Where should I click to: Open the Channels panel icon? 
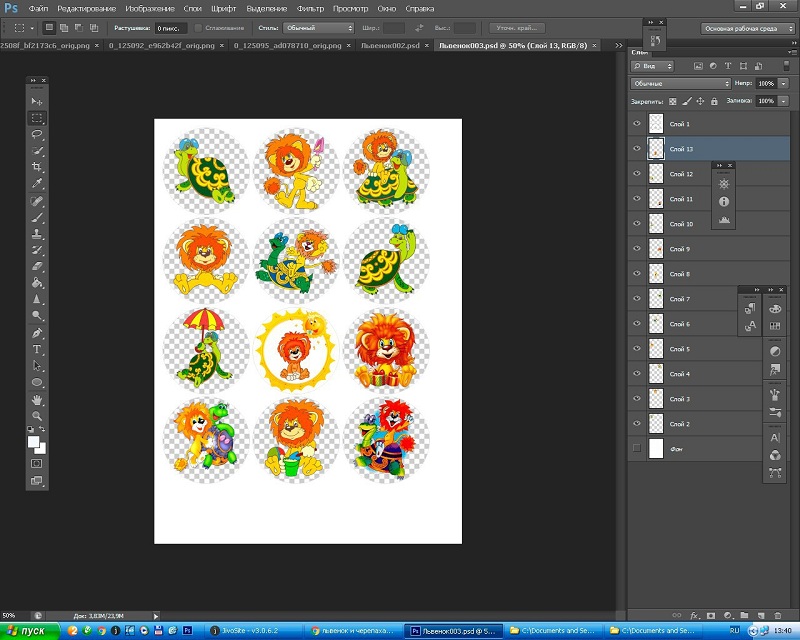[774, 455]
